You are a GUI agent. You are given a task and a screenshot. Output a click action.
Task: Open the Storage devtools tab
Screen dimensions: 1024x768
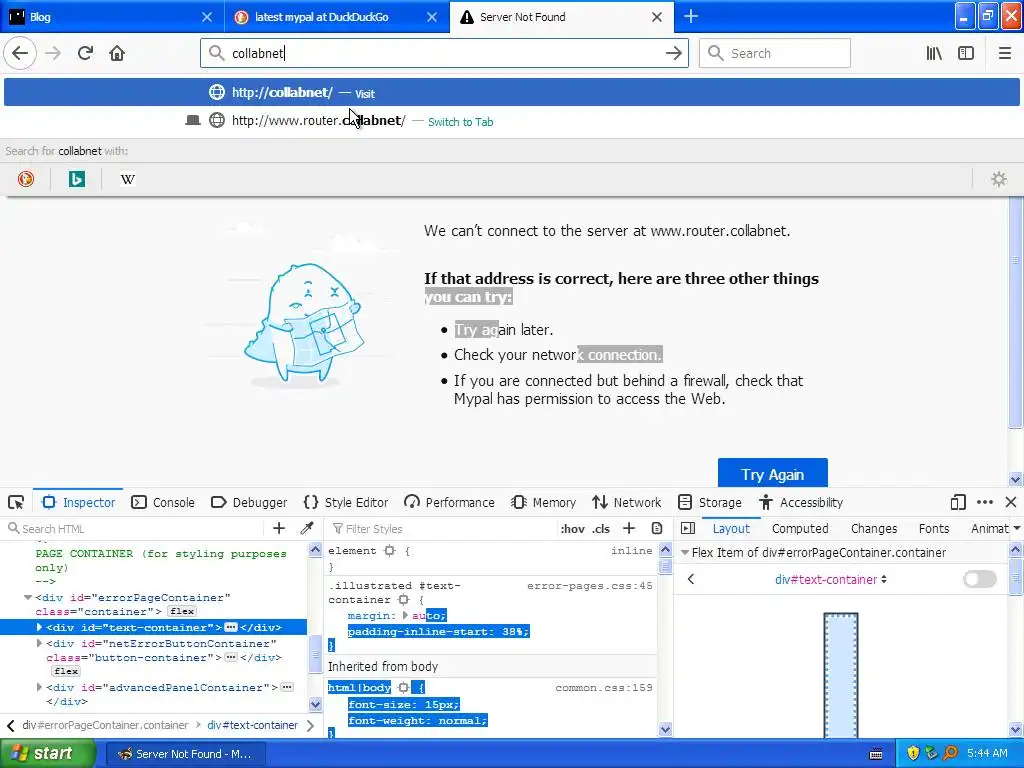[x=710, y=502]
